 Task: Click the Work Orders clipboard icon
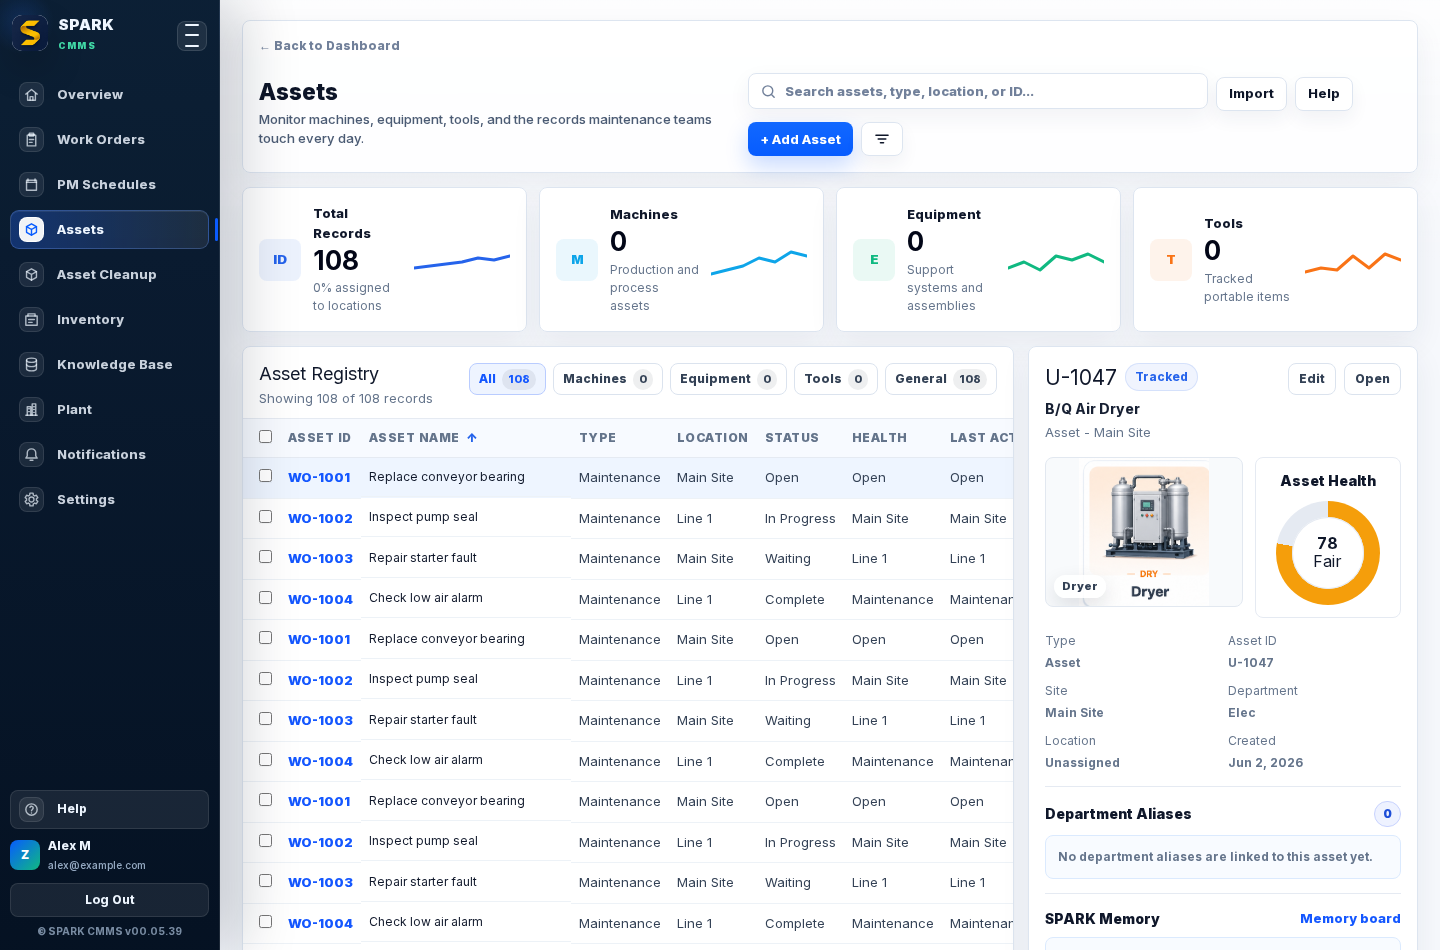tap(32, 140)
